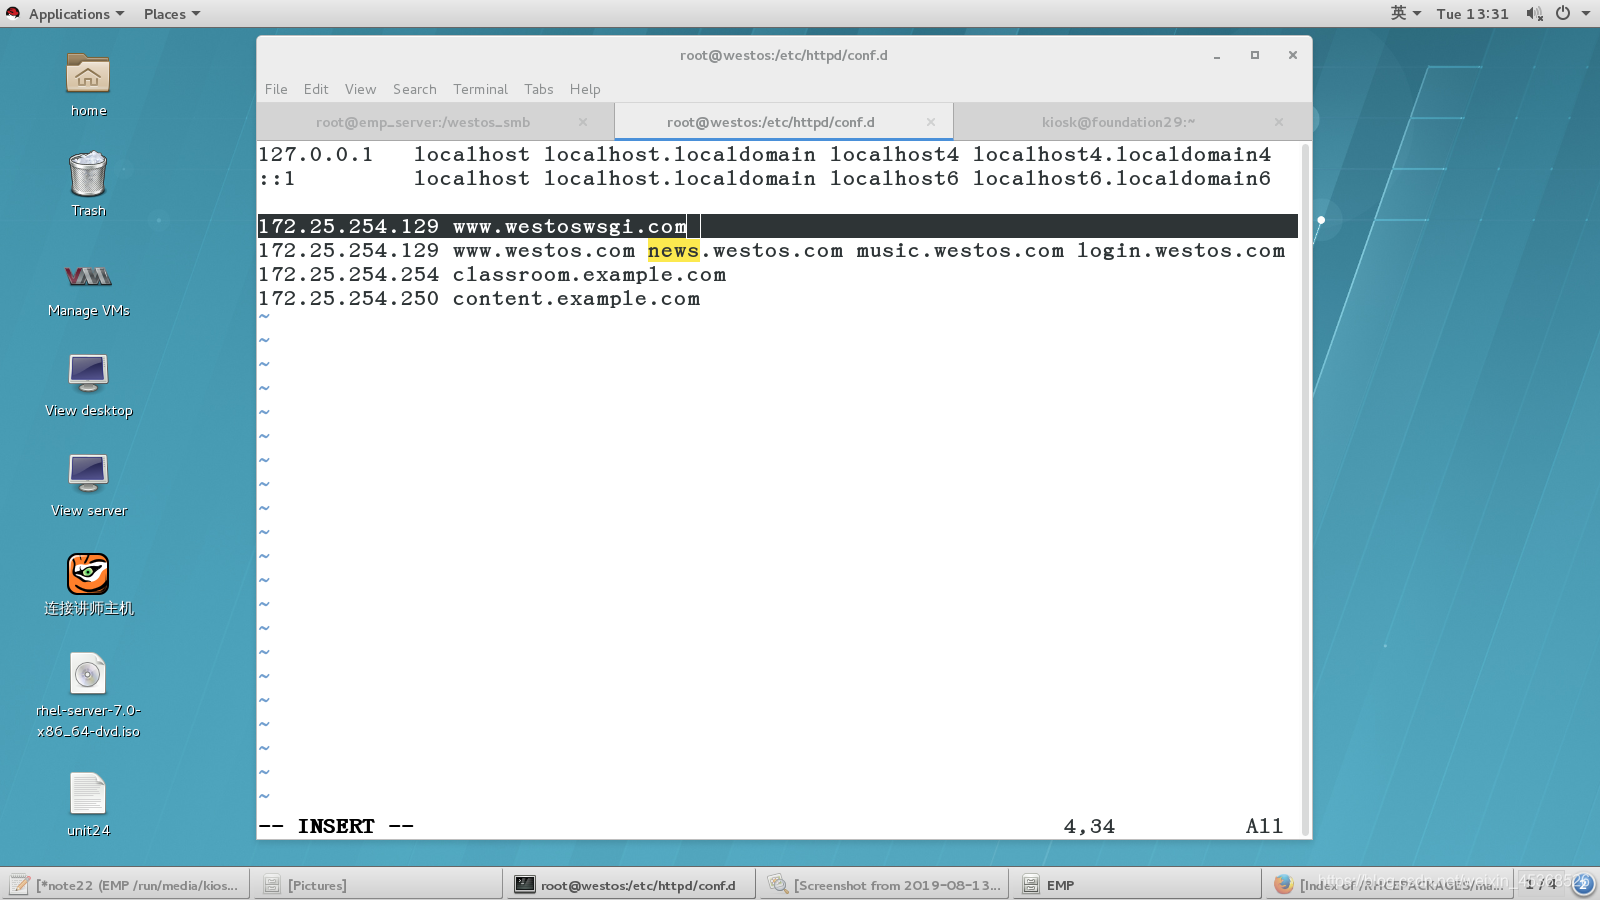Launch Manage VMs desktop icon
The image size is (1600, 900).
[x=88, y=276]
